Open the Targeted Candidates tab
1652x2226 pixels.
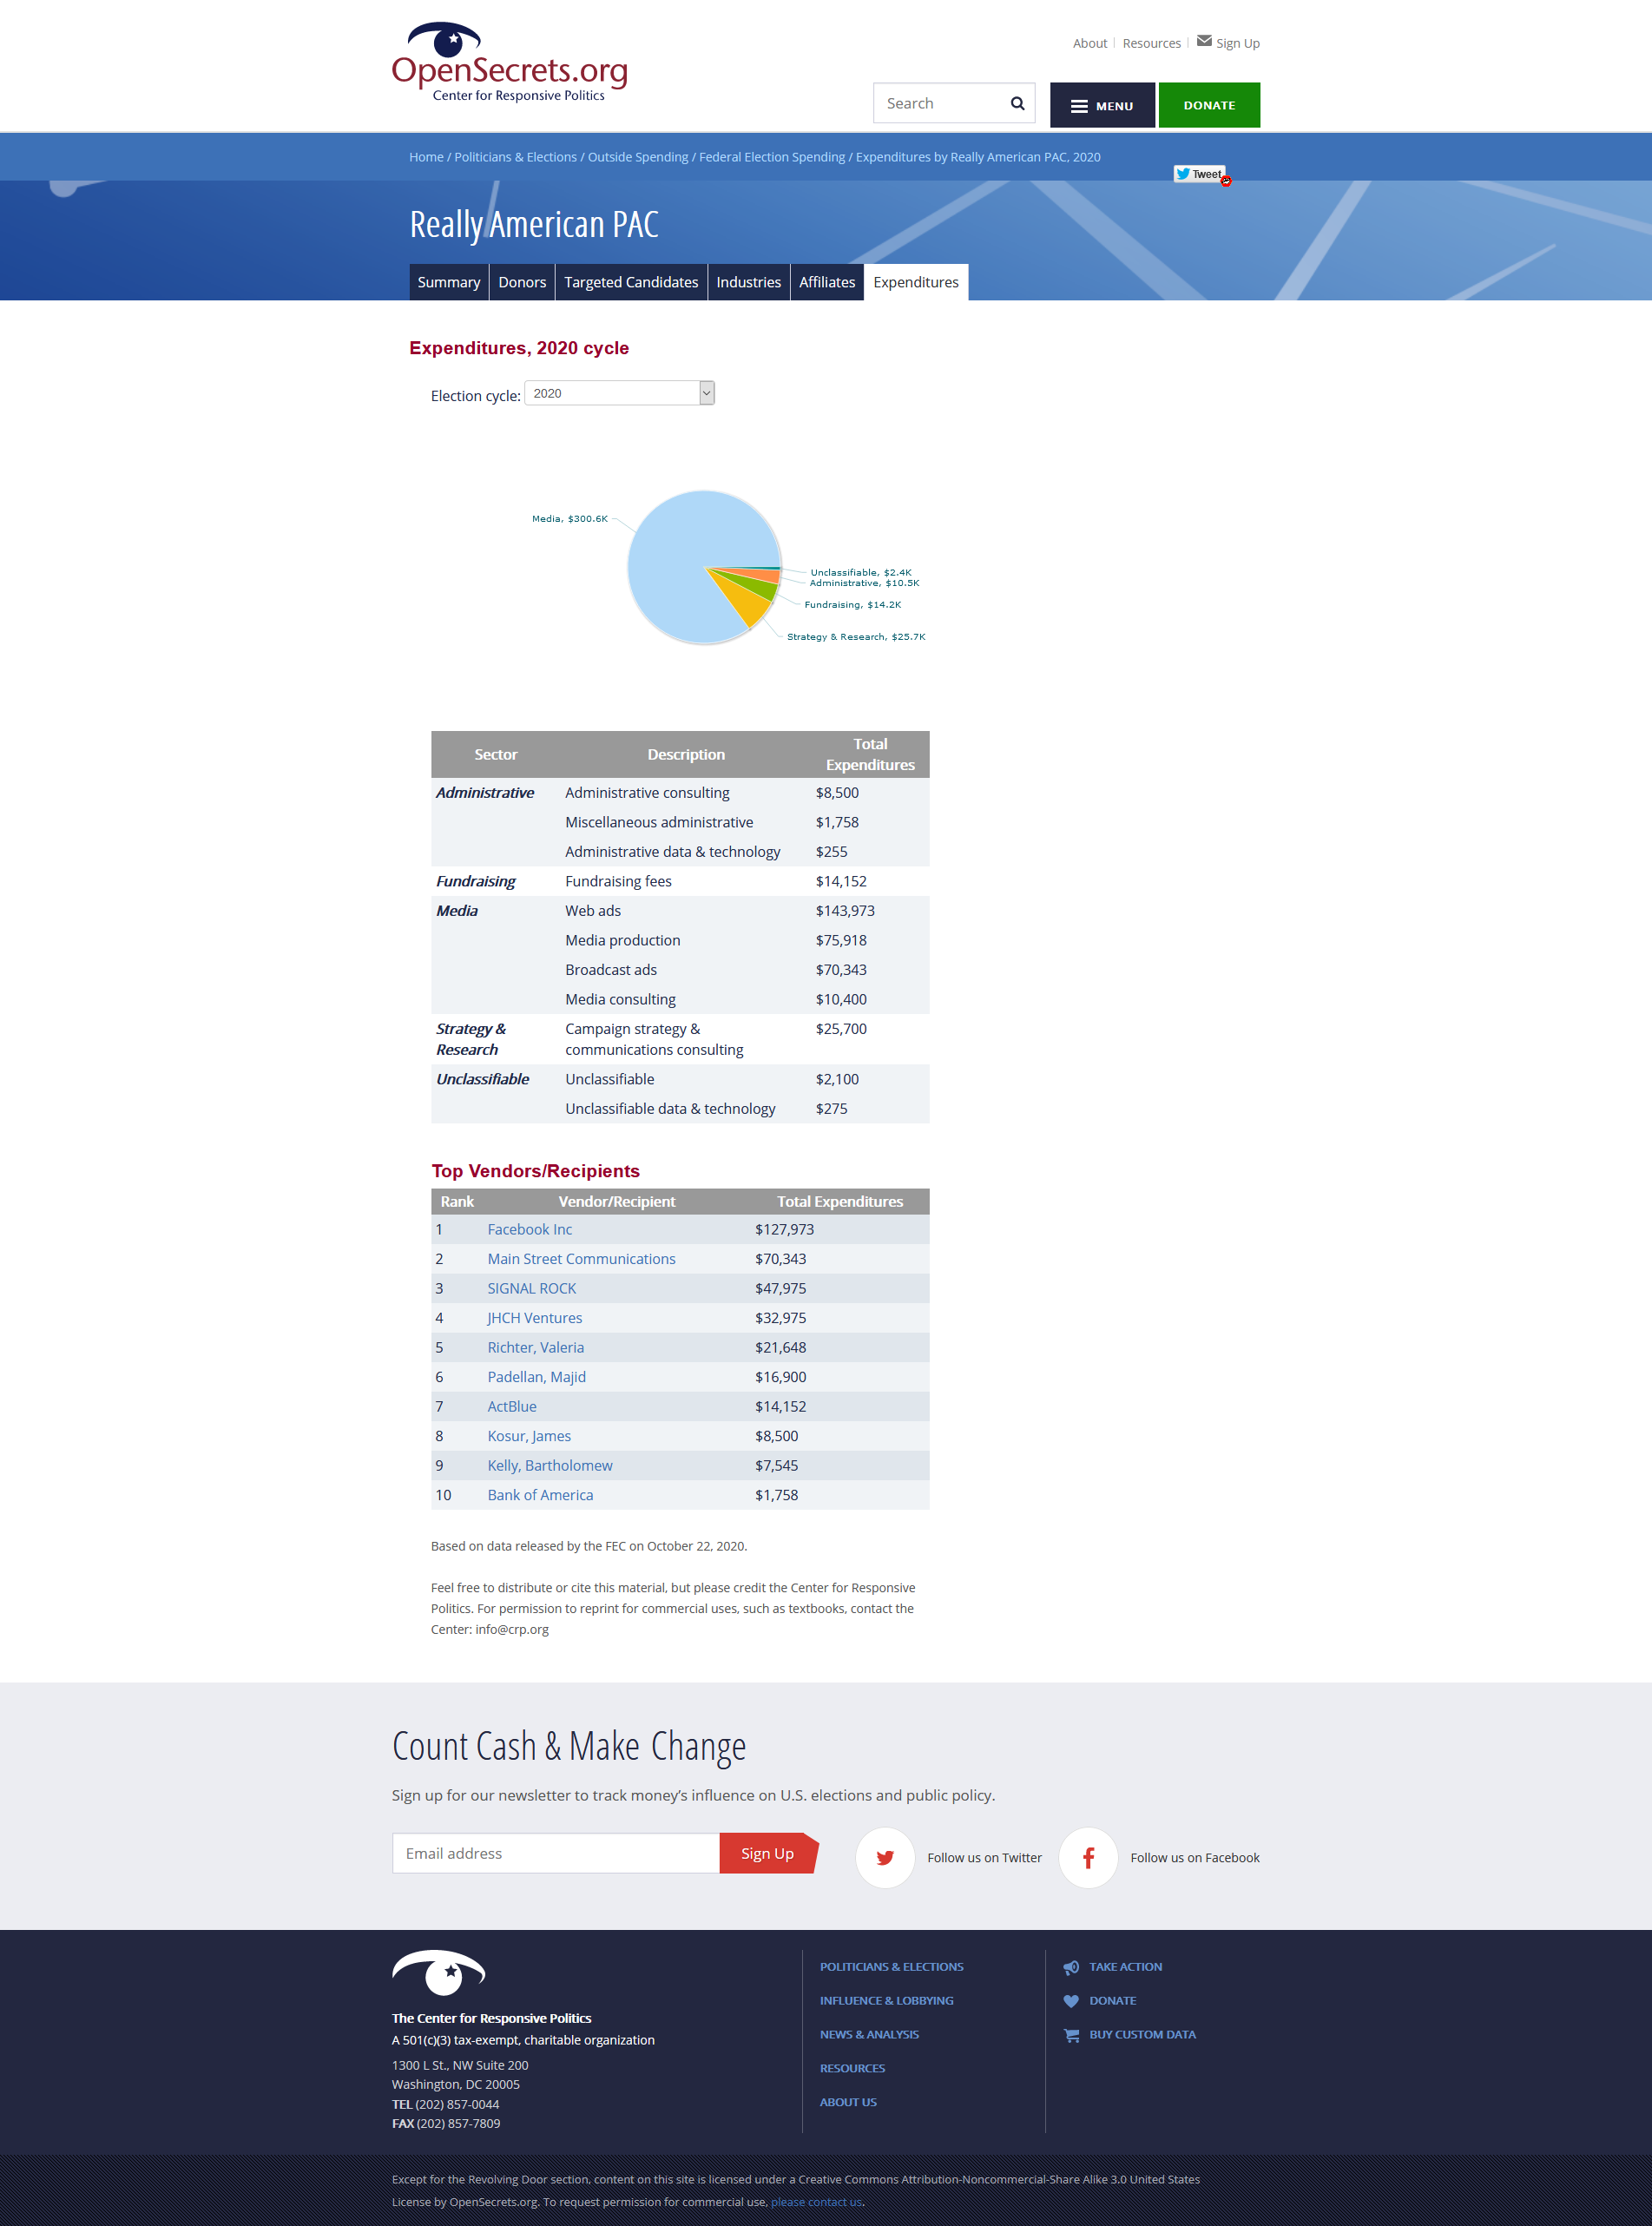(631, 282)
